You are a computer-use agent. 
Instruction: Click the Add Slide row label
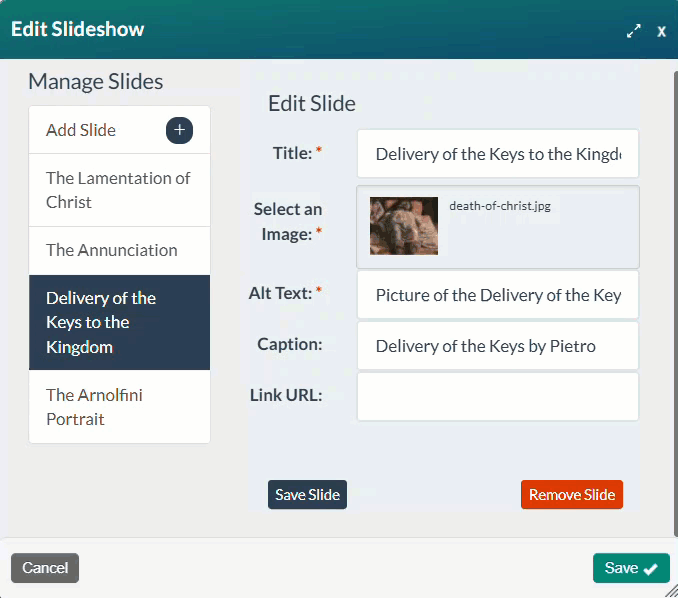coord(81,130)
